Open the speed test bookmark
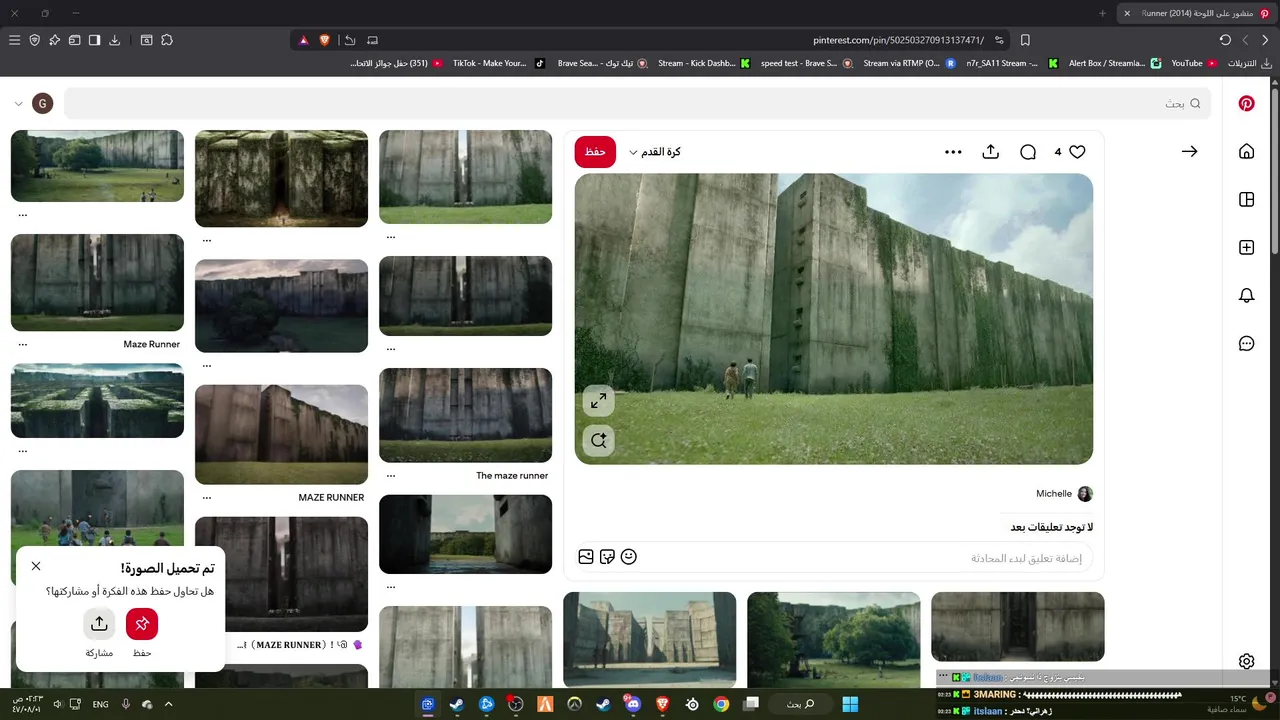This screenshot has height=720, width=1280. [806, 63]
